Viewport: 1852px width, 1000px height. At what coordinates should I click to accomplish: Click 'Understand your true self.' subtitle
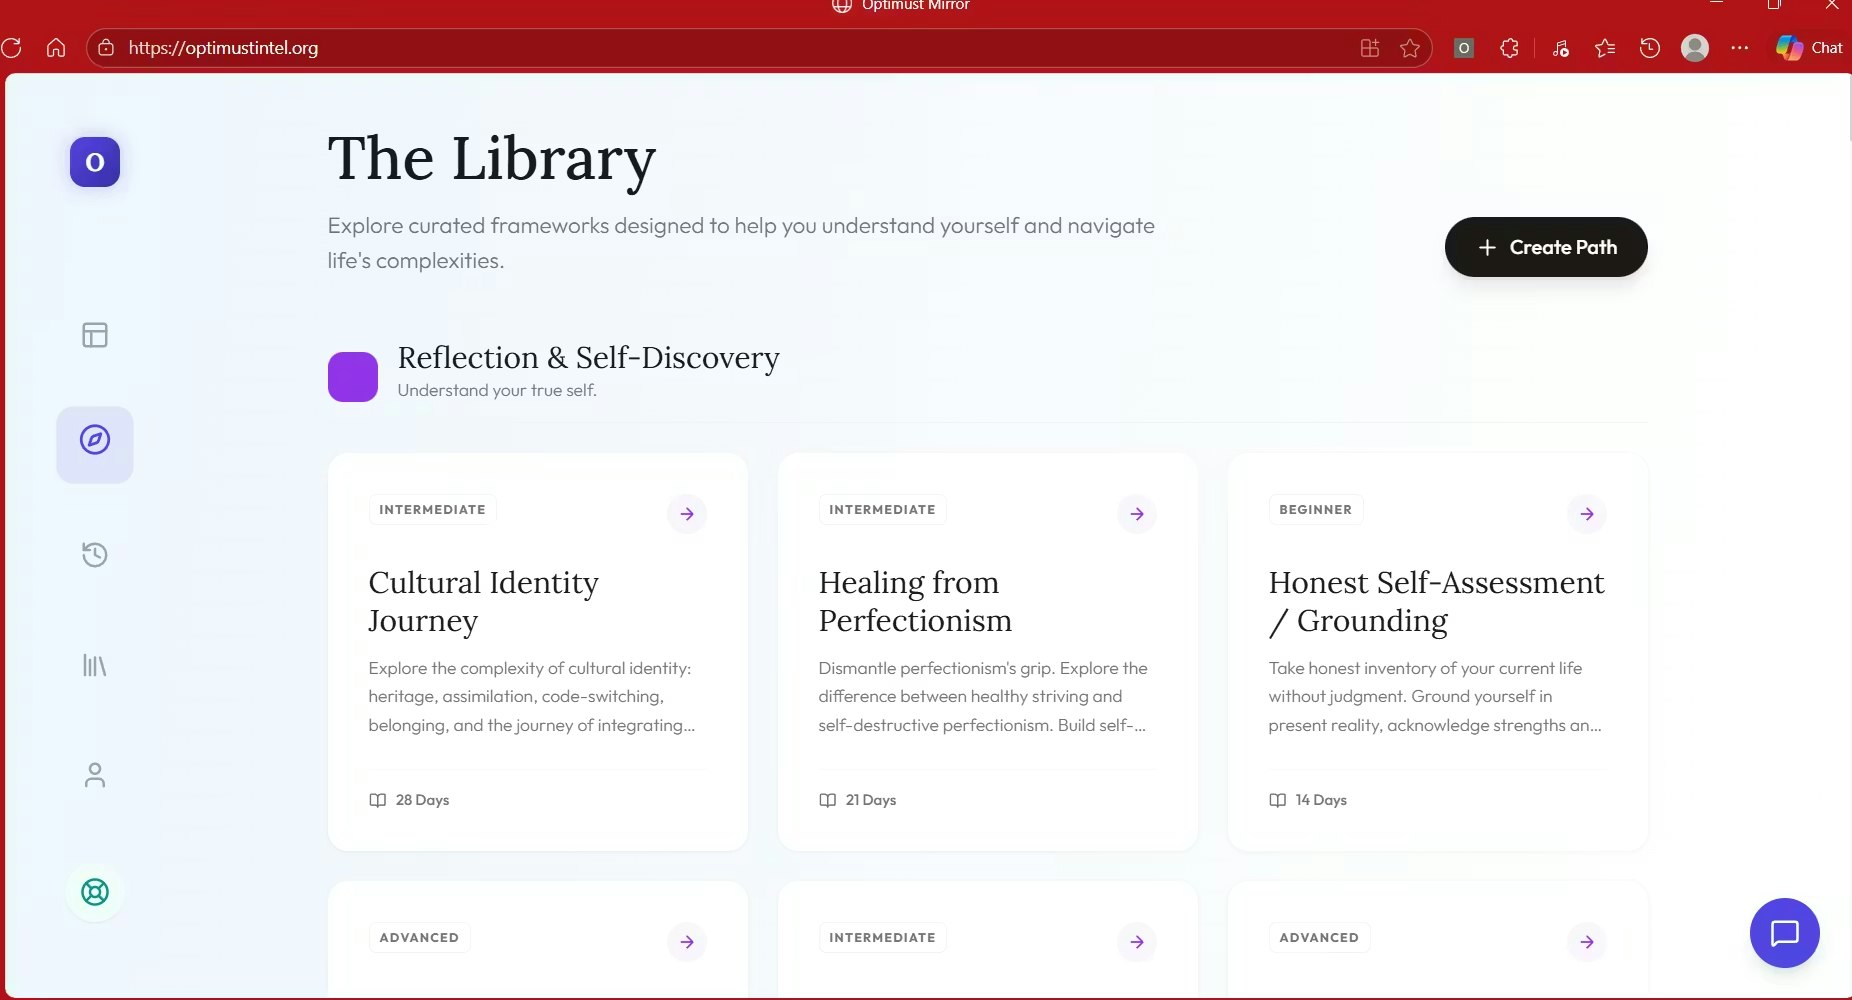[x=497, y=390]
